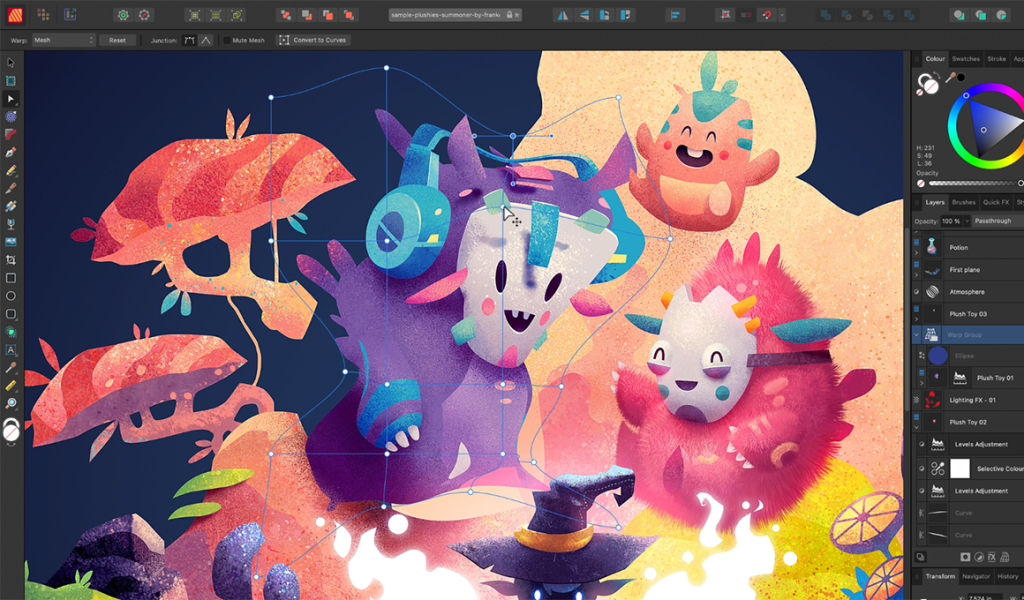Select the Pen tool

(10, 153)
